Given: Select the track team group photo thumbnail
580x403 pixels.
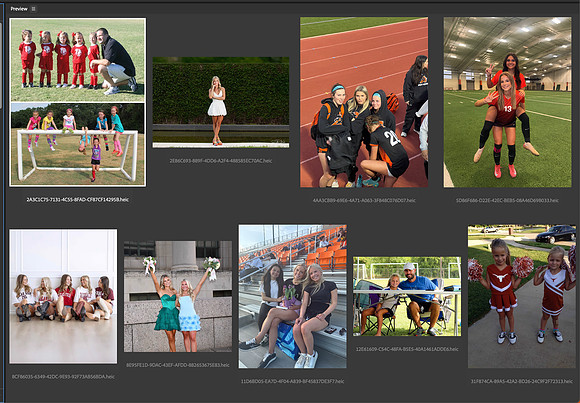Looking at the screenshot, I should click(364, 102).
